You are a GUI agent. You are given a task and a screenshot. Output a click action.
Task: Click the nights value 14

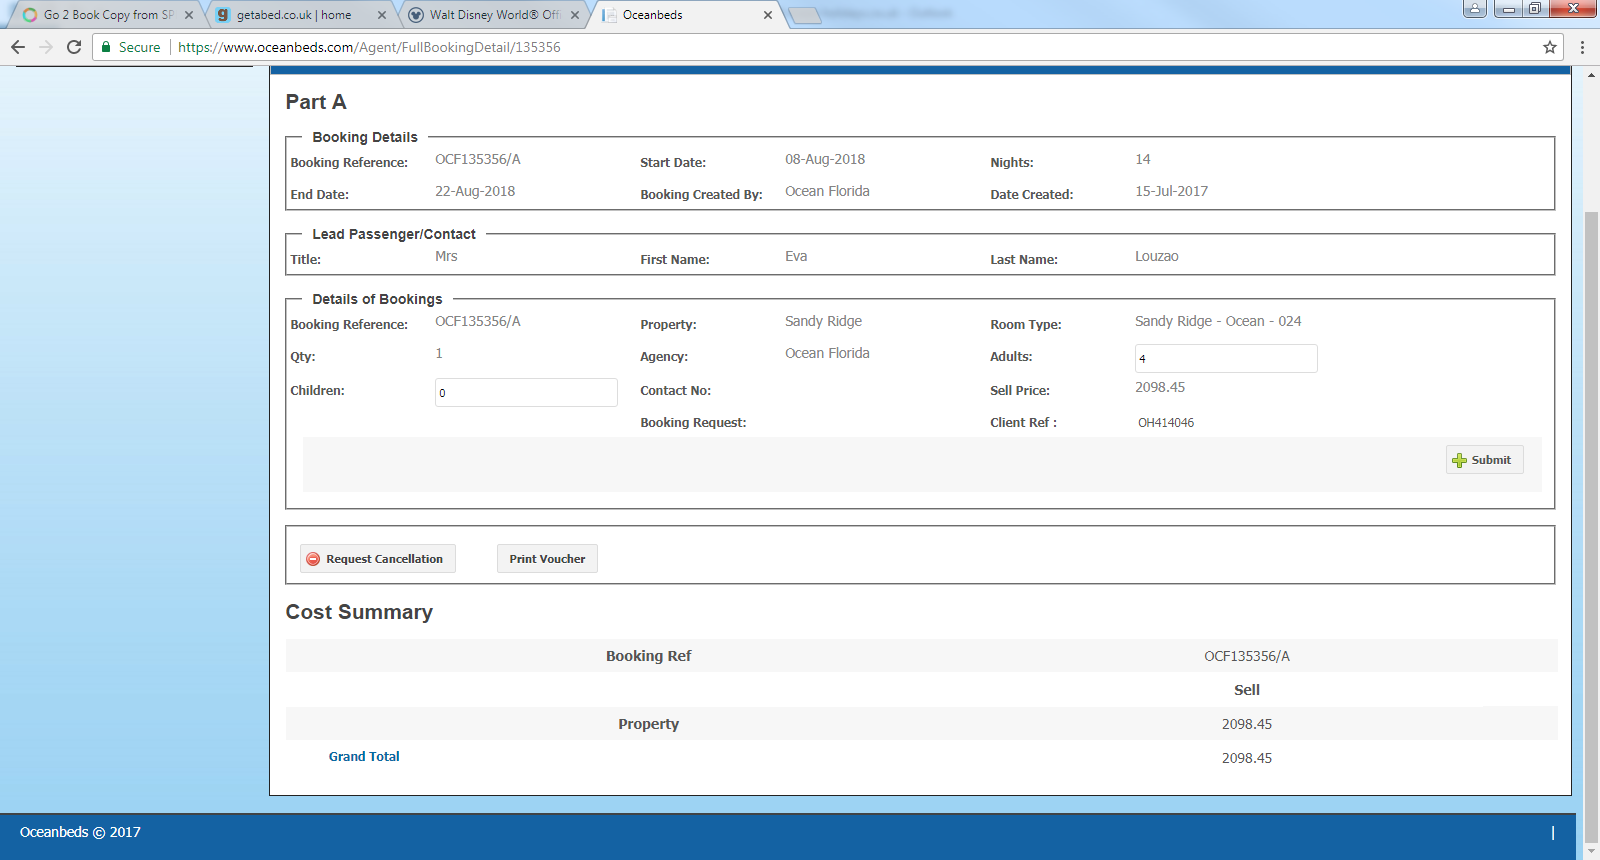tap(1143, 159)
